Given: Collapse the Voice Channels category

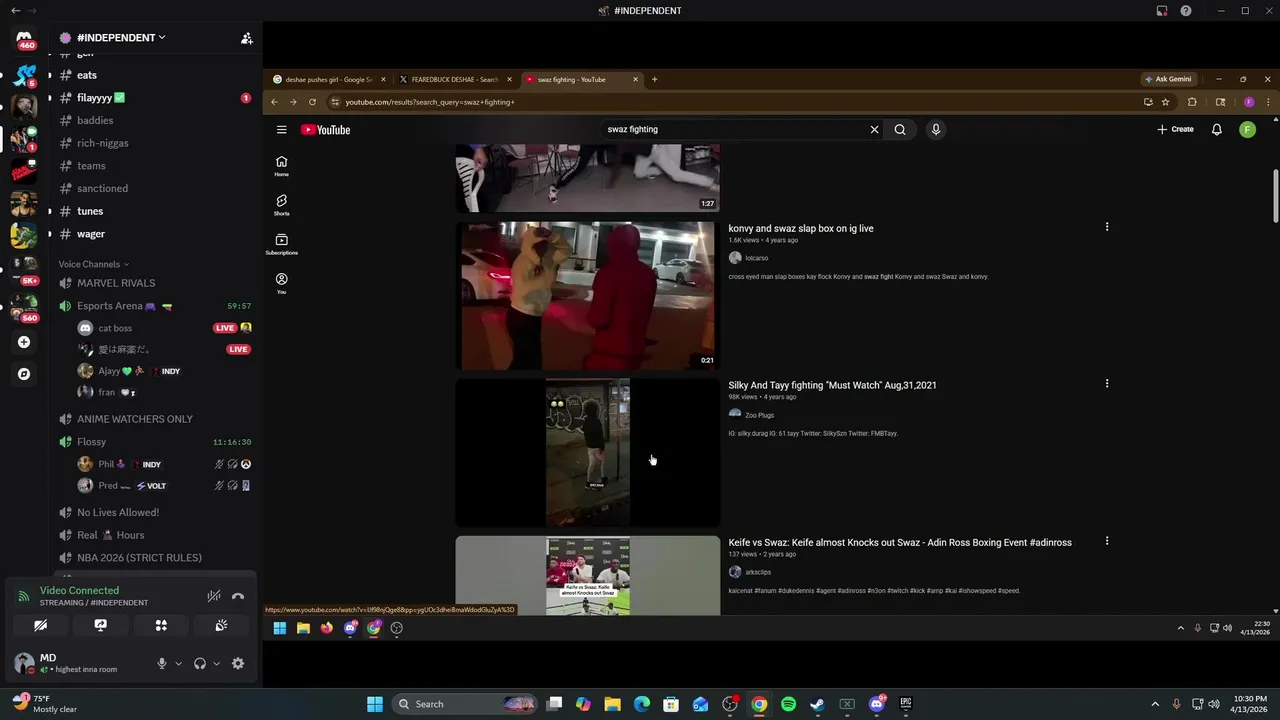Looking at the screenshot, I should 93,264.
